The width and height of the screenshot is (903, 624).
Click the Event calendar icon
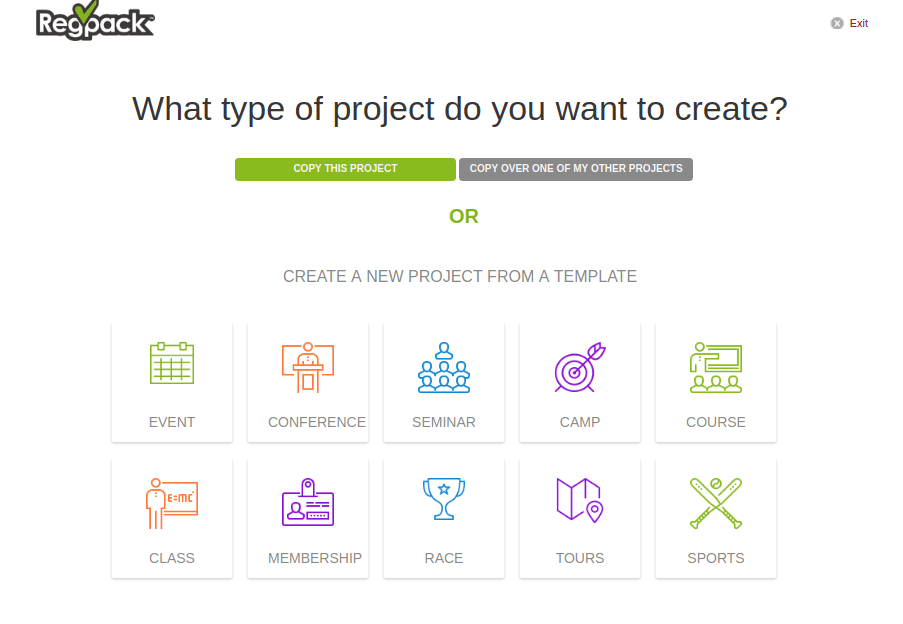(x=172, y=364)
